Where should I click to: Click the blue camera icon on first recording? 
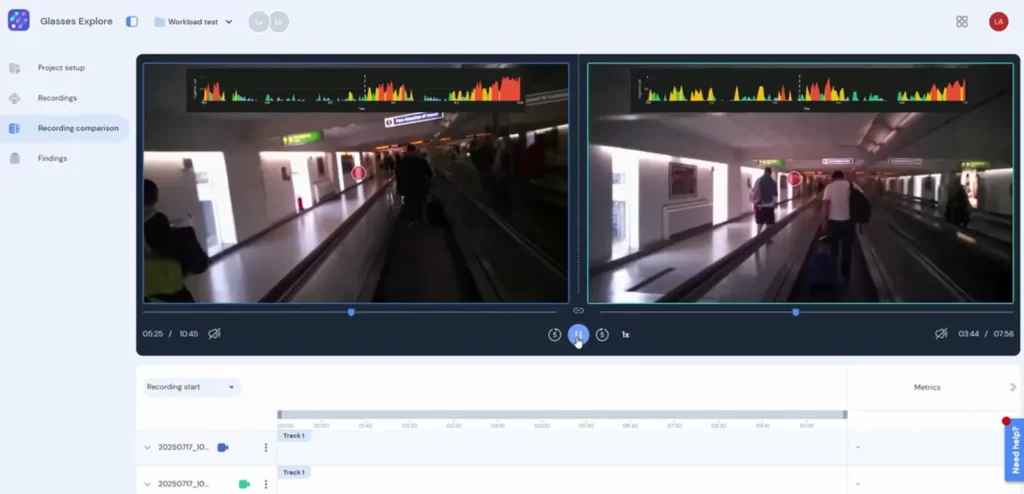(223, 447)
